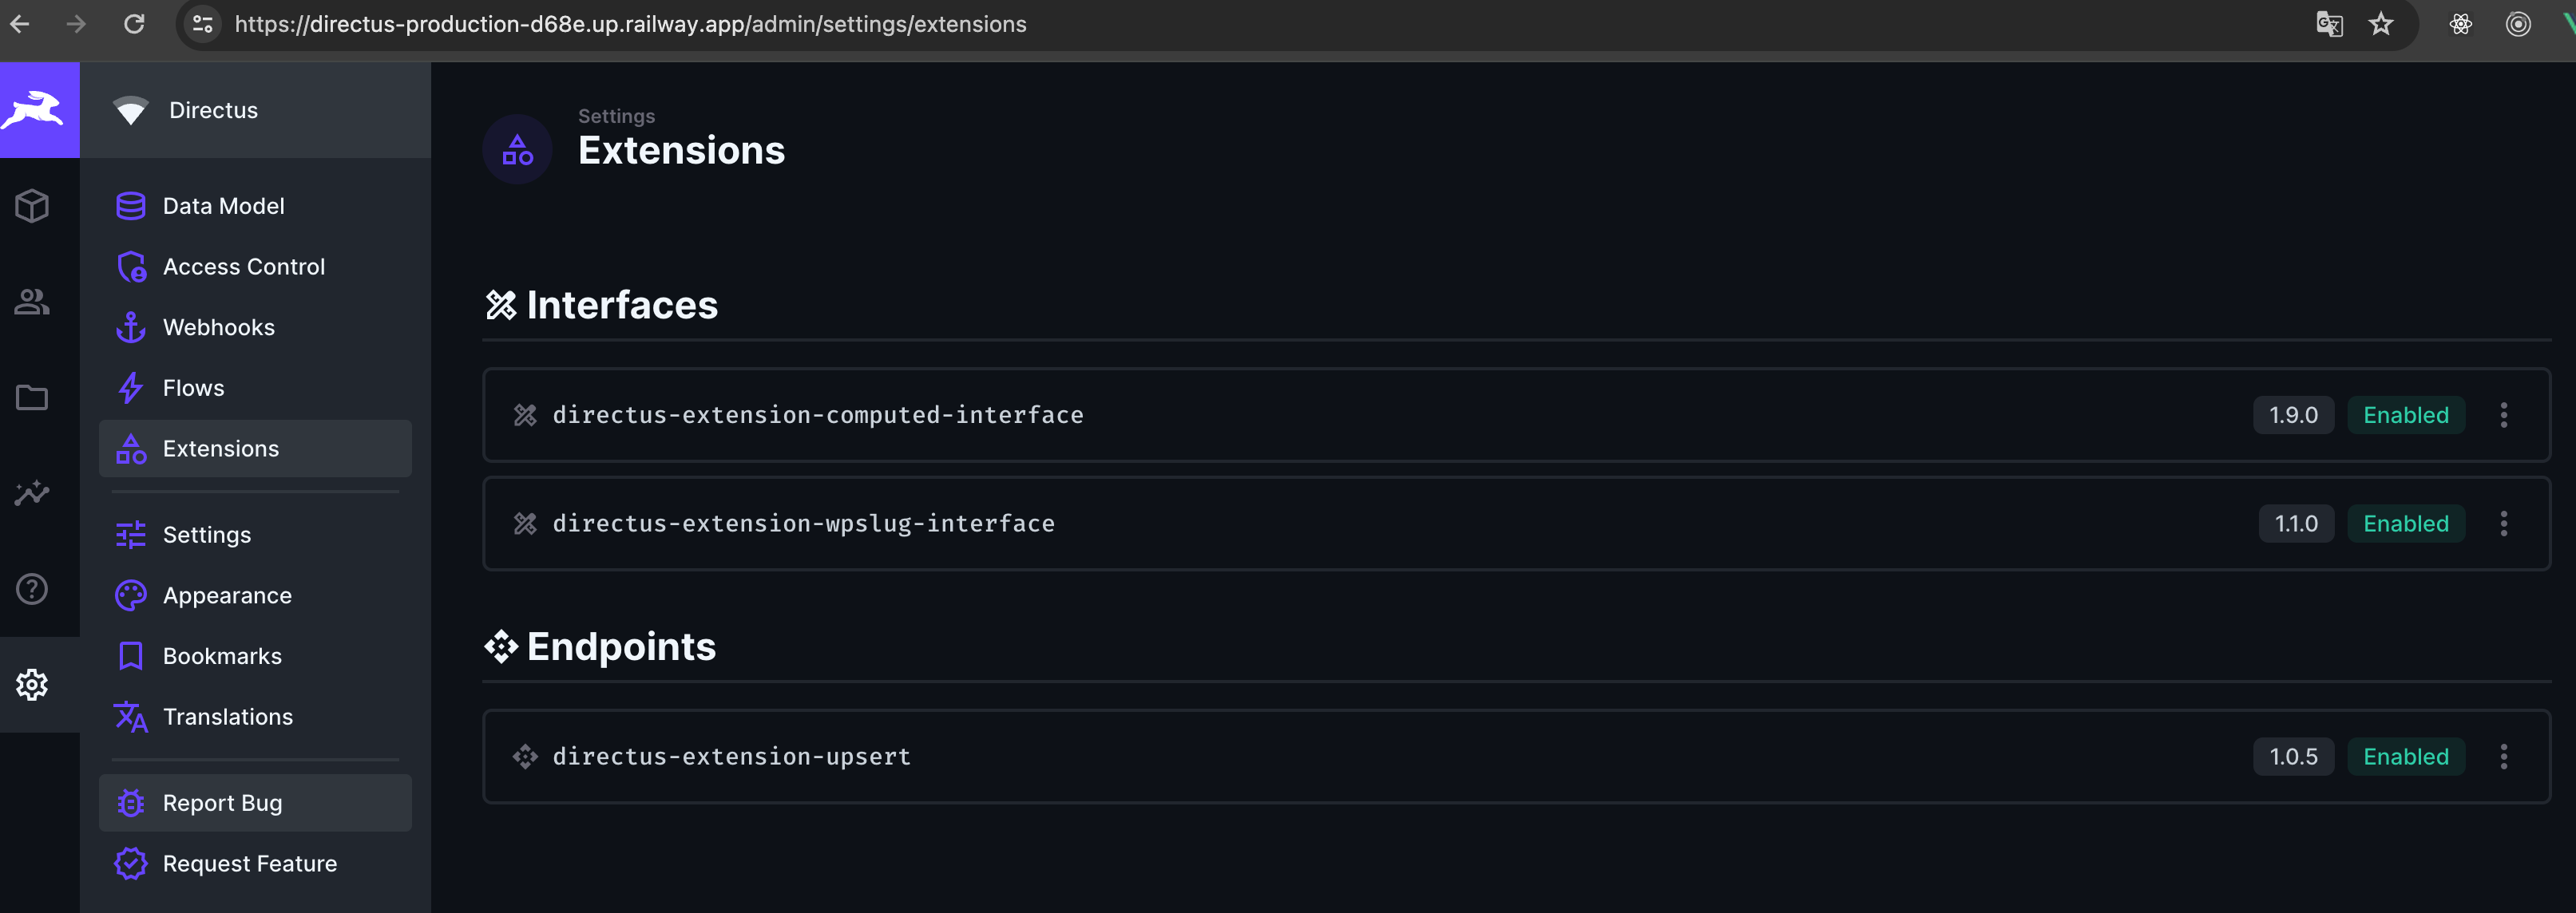Click the Interfaces heading text
The width and height of the screenshot is (2576, 913).
(622, 305)
